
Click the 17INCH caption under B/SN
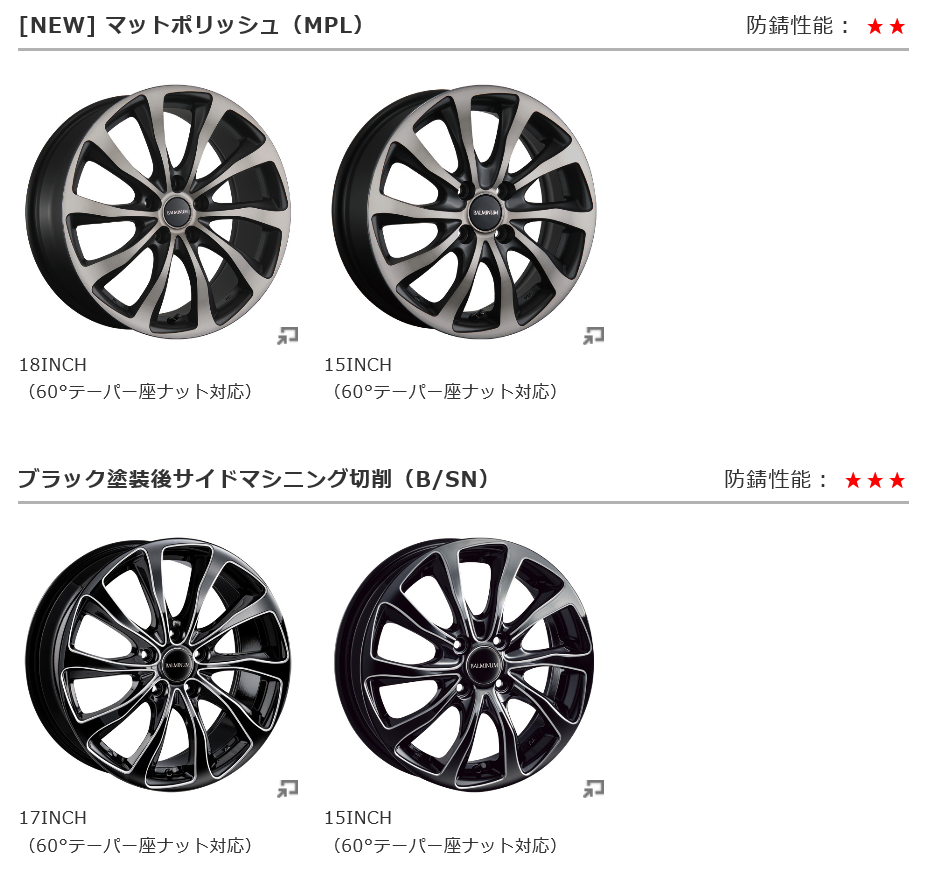pyautogui.click(x=53, y=818)
